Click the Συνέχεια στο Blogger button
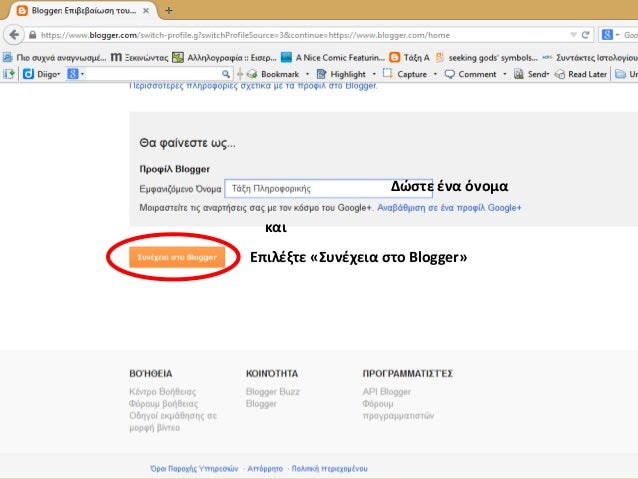This screenshot has height=479, width=638. click(177, 257)
